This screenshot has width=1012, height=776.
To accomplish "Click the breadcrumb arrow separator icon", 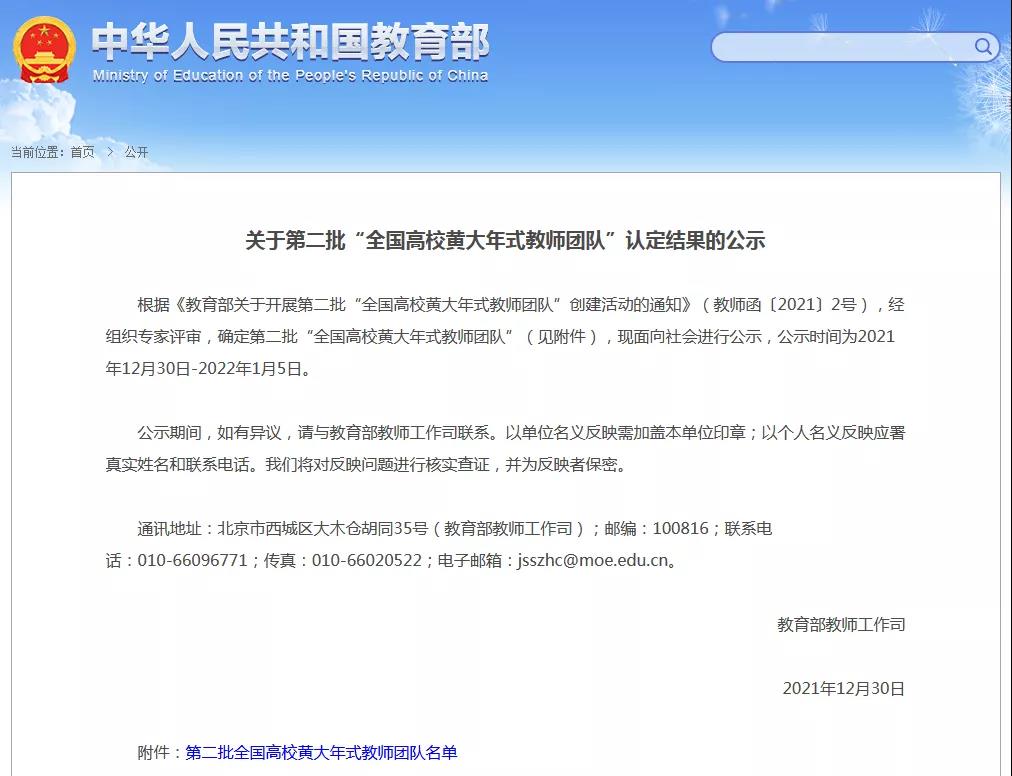I will click(x=110, y=152).
